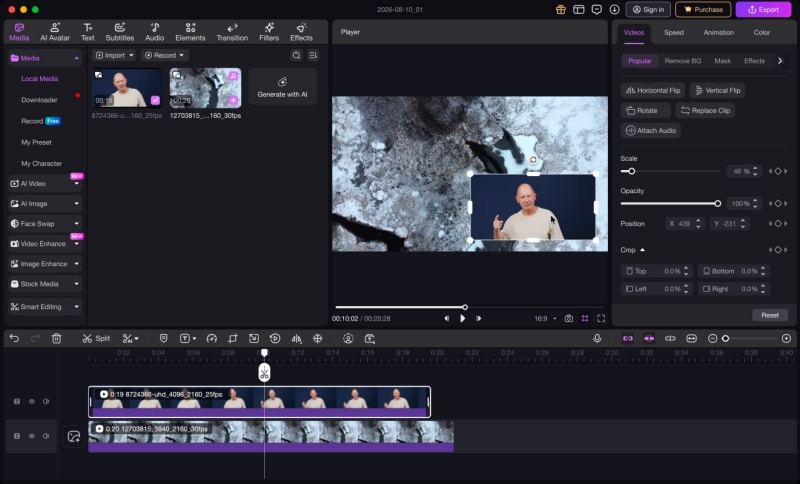The height and width of the screenshot is (484, 800).
Task: Toggle visibility of bottom video track
Action: 32,436
